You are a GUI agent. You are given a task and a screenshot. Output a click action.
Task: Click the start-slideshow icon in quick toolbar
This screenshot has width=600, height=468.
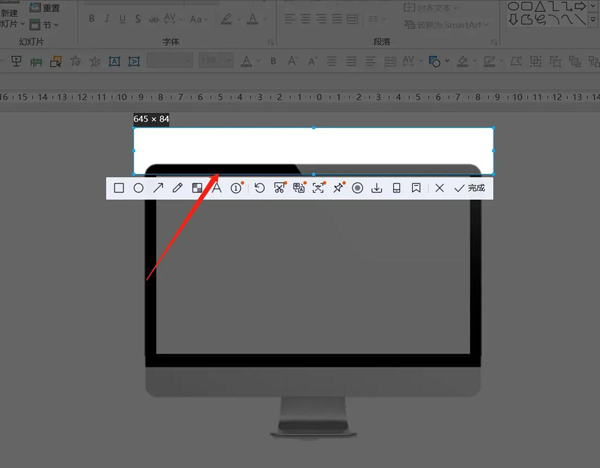point(16,61)
